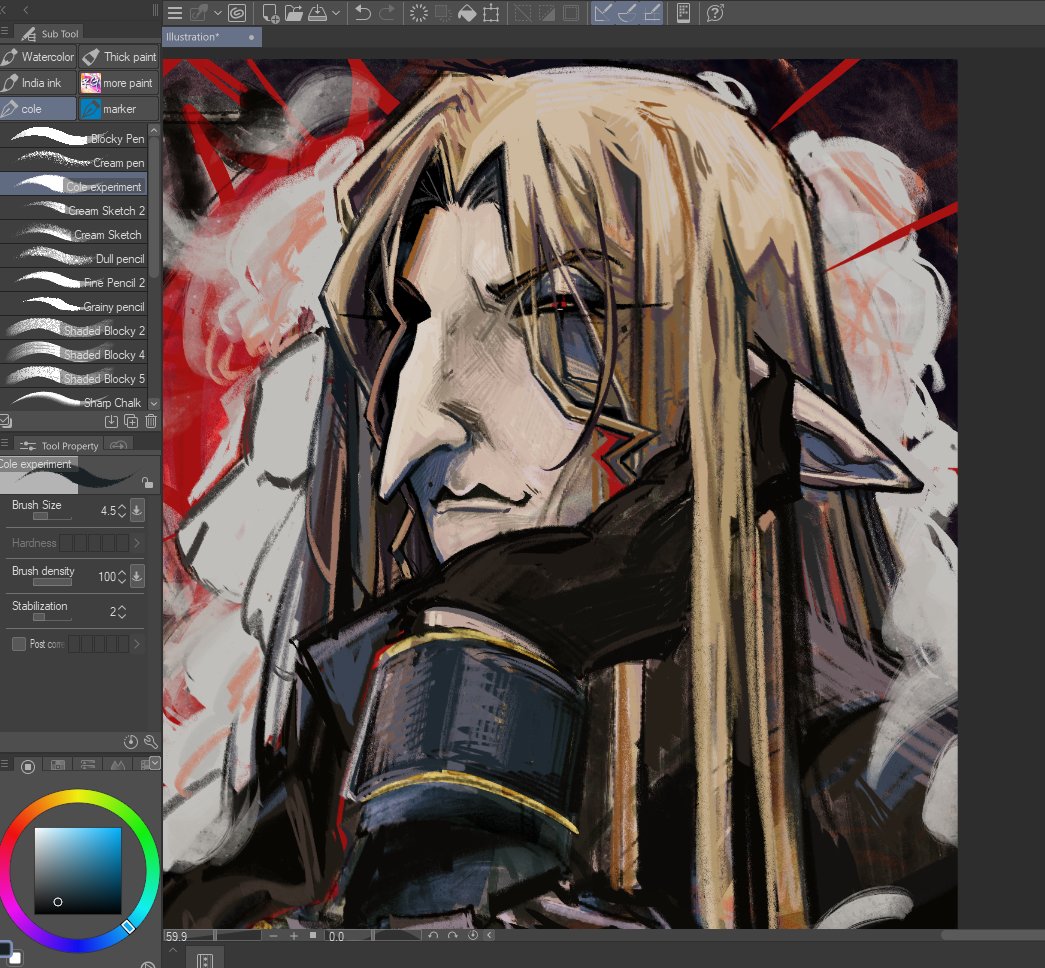Select the Illustration canvas tab

[212, 37]
